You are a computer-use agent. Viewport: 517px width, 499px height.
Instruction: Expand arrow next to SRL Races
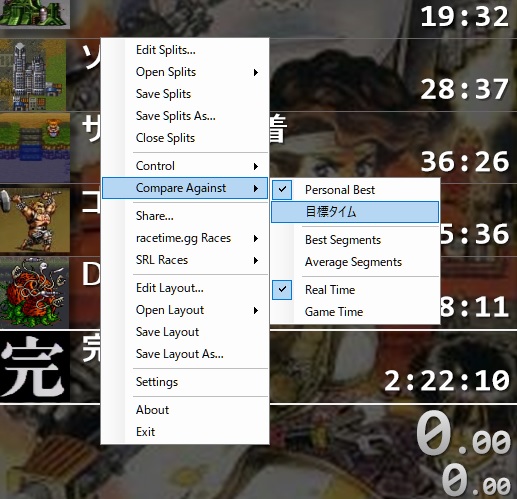point(256,260)
